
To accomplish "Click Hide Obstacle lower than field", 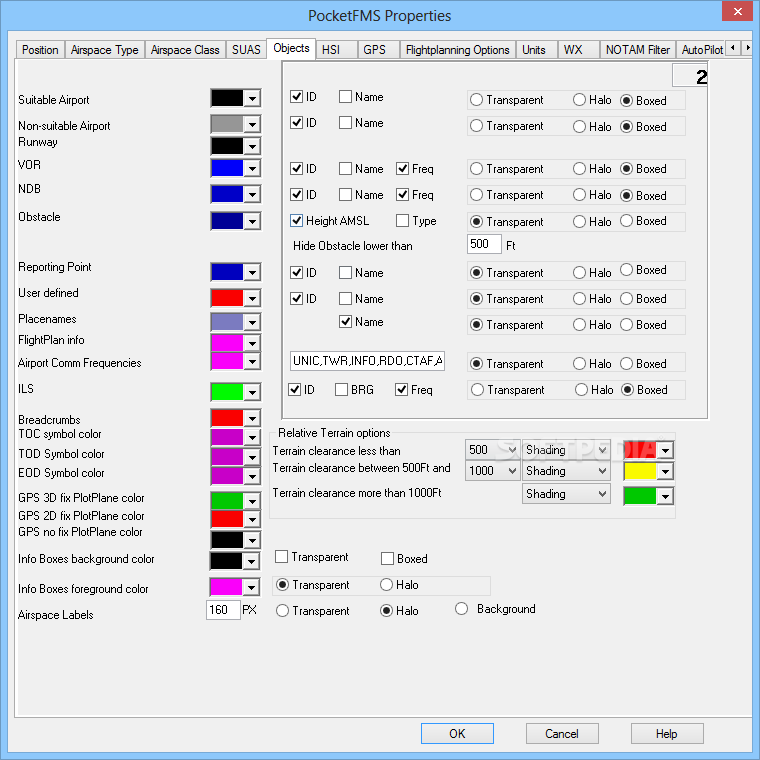I will 484,244.
